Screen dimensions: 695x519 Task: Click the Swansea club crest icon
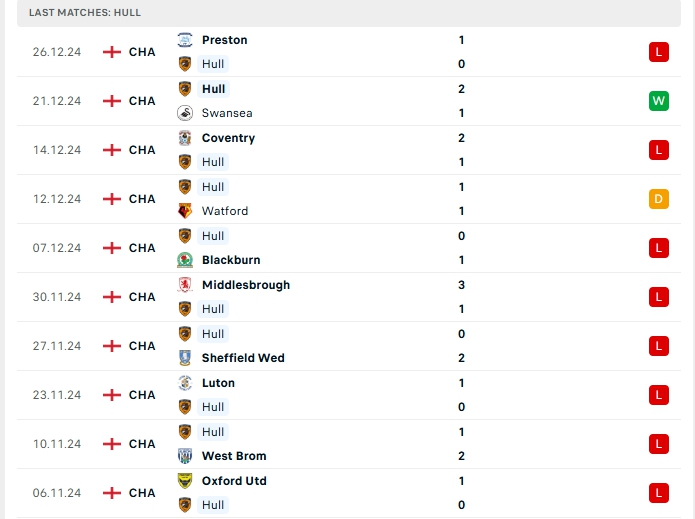[x=185, y=113]
